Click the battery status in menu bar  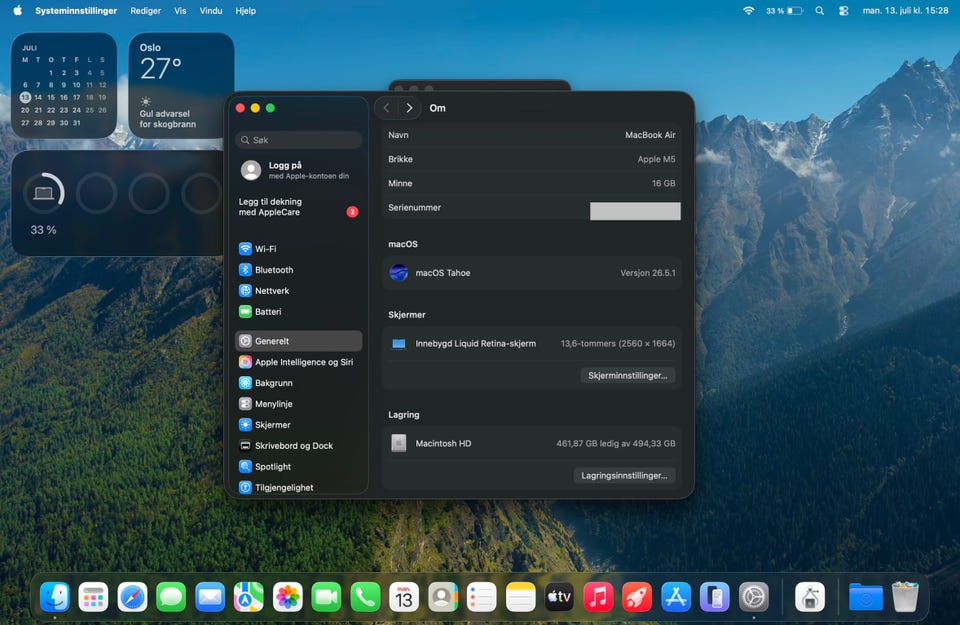[784, 10]
